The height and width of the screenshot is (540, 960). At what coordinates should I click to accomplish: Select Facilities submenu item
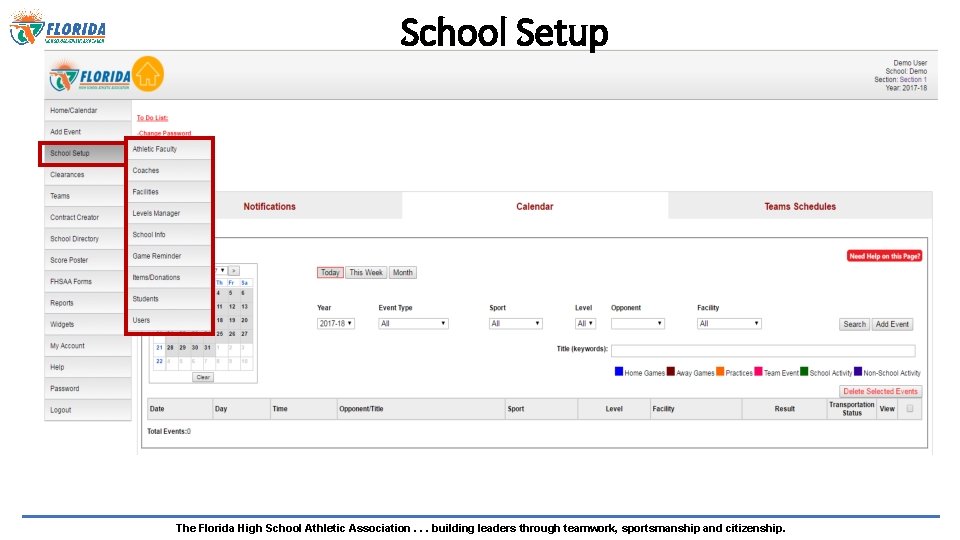[x=169, y=192]
